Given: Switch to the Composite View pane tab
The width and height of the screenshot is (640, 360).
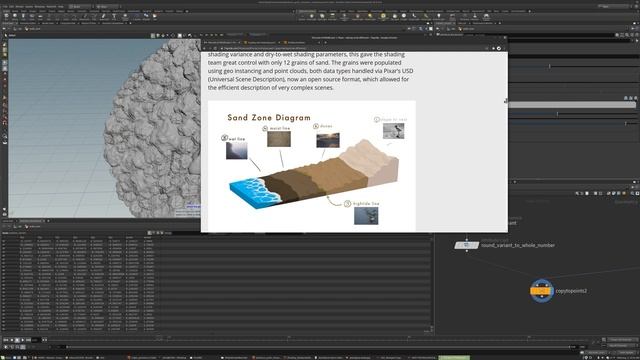Looking at the screenshot, I should coord(68,23).
